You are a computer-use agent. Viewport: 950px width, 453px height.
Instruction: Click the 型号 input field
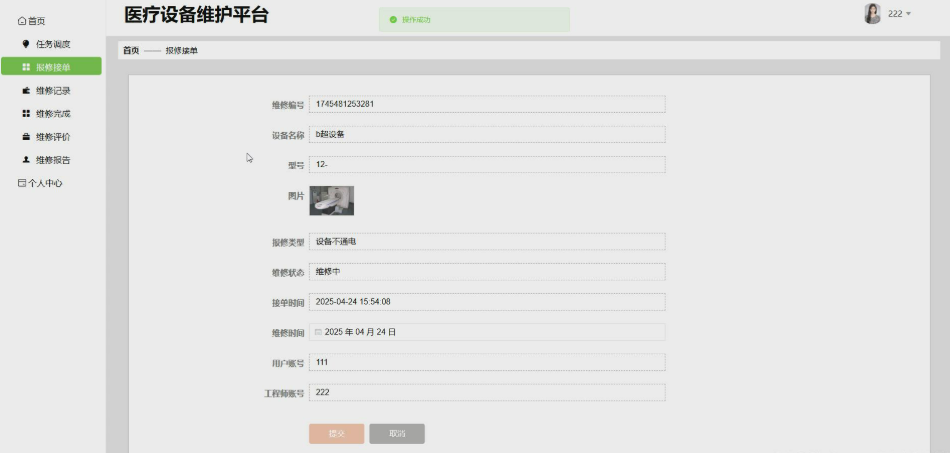coord(487,165)
